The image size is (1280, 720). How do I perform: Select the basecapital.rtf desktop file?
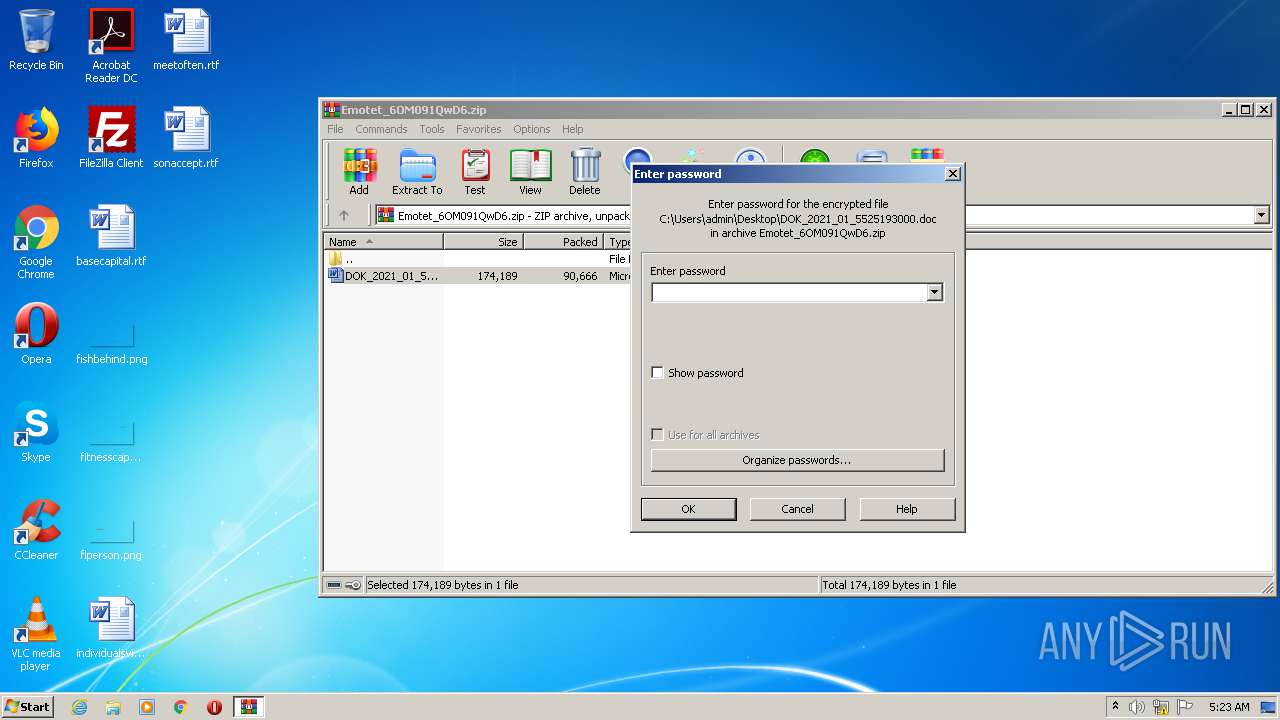click(111, 236)
